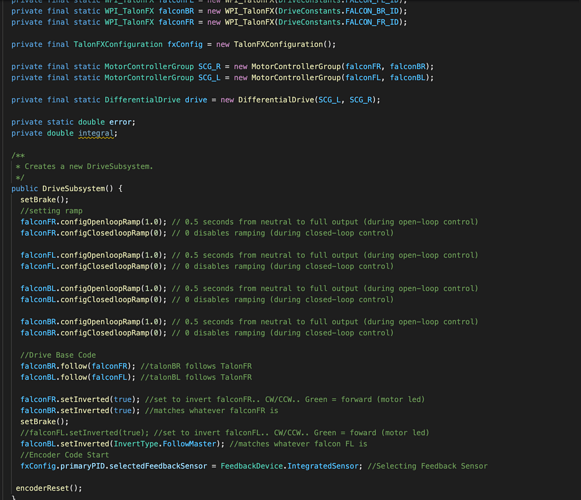581x500 pixels.
Task: Select the falconBL.configOpenloopRamp line
Action: (x=249, y=289)
